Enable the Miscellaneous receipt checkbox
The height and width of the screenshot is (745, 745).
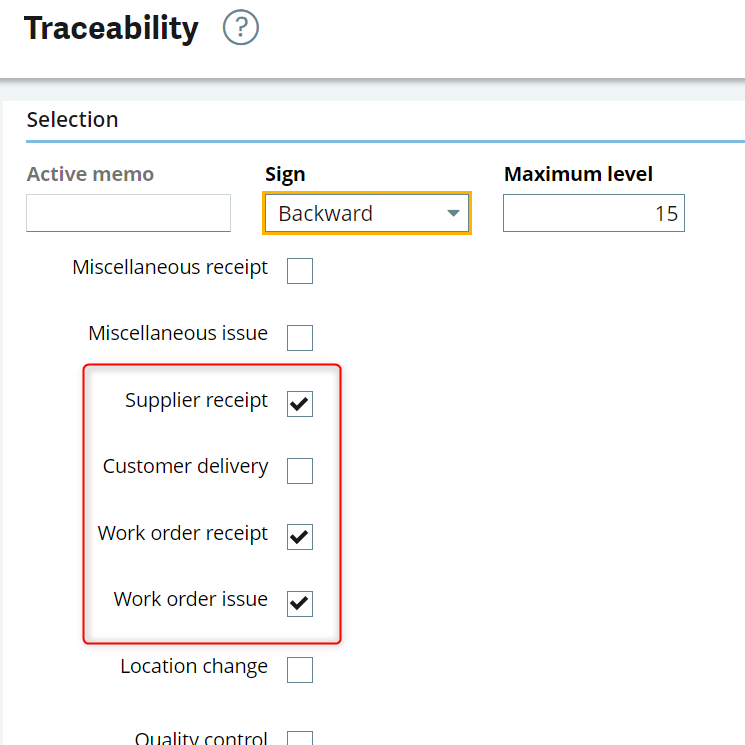point(300,271)
